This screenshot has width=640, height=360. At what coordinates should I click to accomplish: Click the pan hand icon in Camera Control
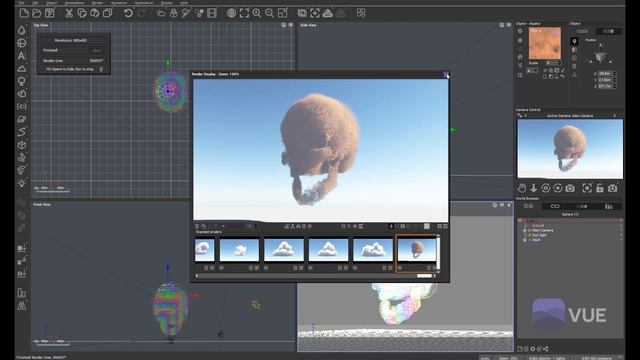click(522, 188)
